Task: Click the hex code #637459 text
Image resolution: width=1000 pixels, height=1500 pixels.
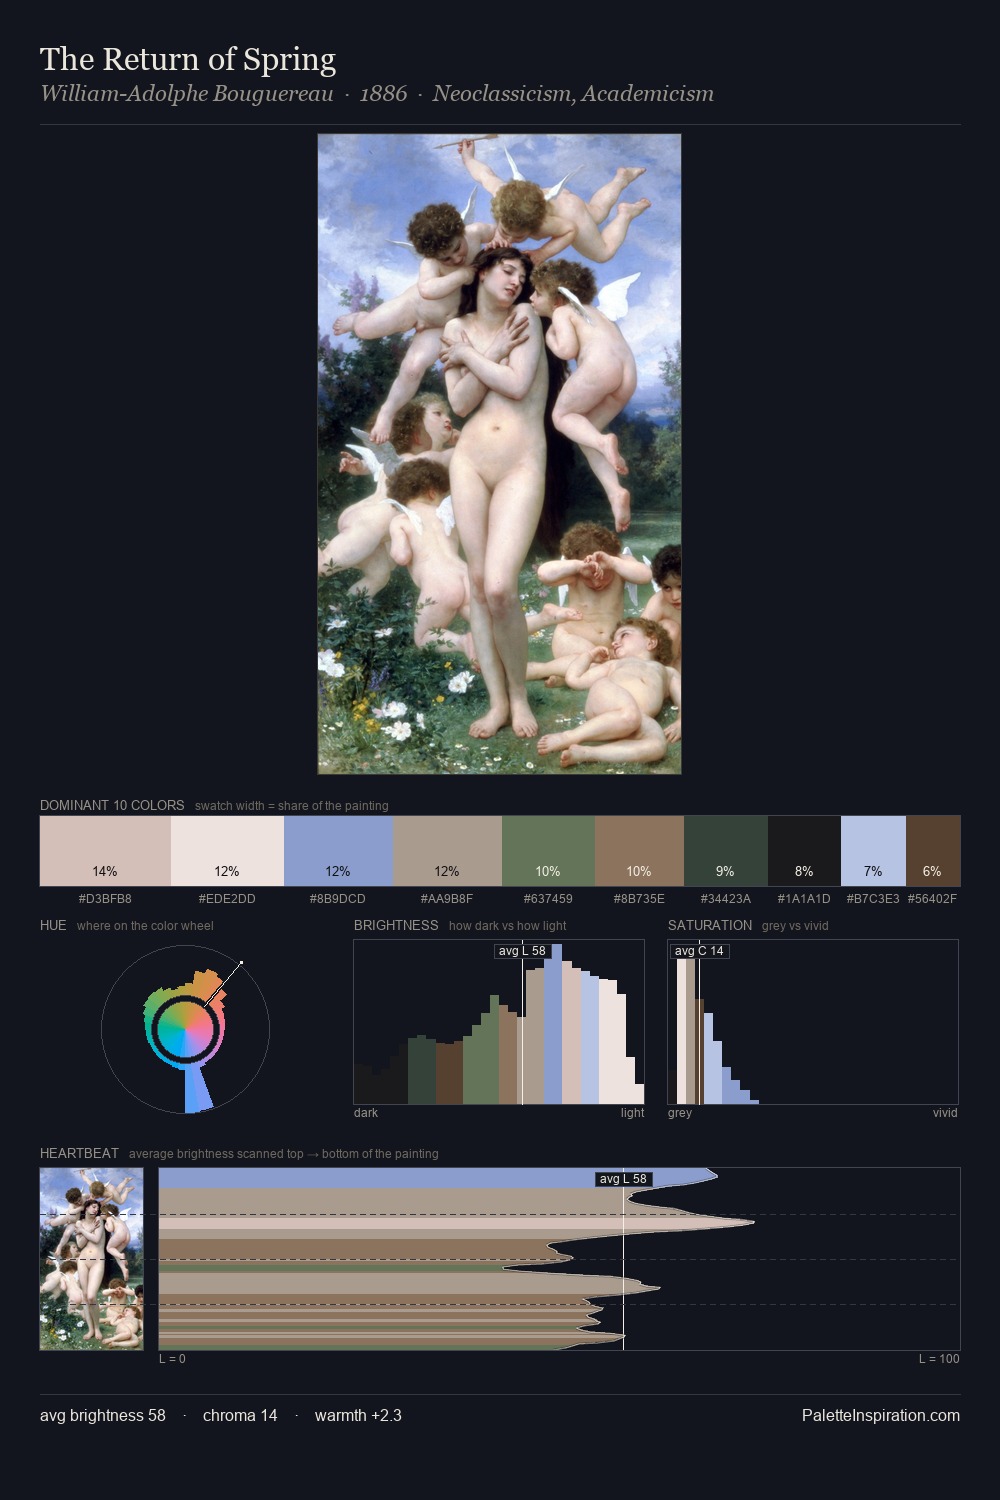Action: point(548,899)
